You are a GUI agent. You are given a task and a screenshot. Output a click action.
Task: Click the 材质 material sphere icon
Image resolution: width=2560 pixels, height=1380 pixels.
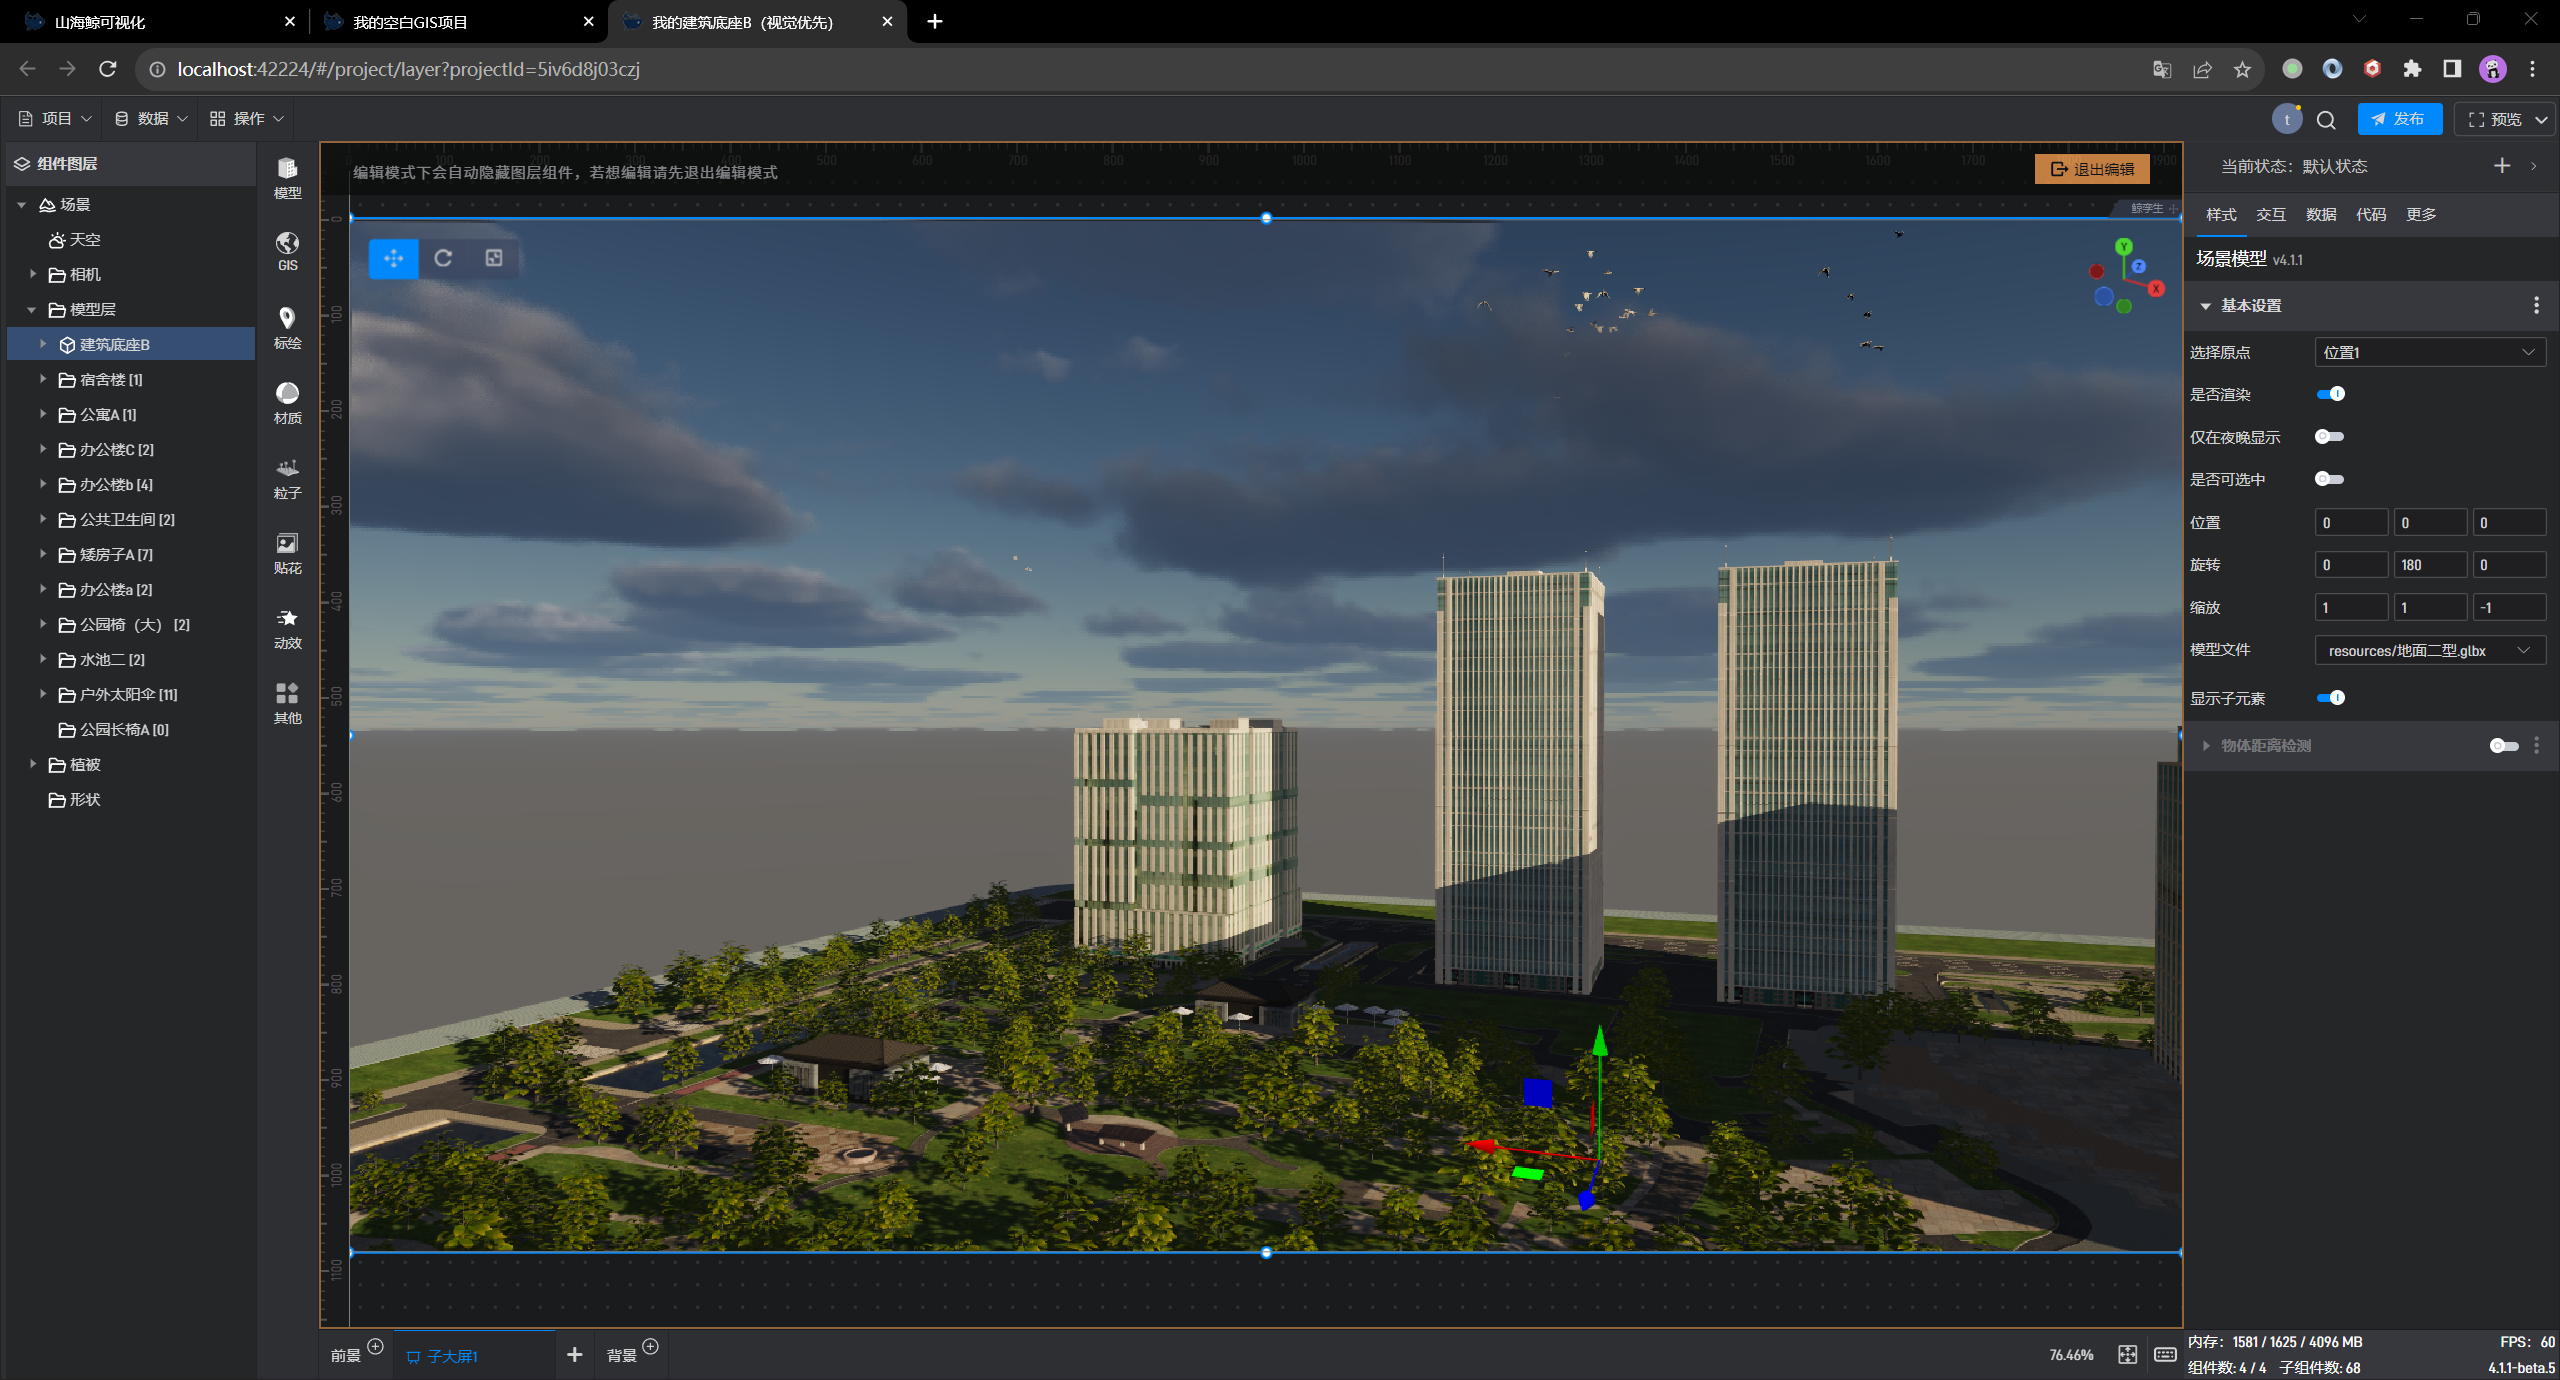(287, 401)
